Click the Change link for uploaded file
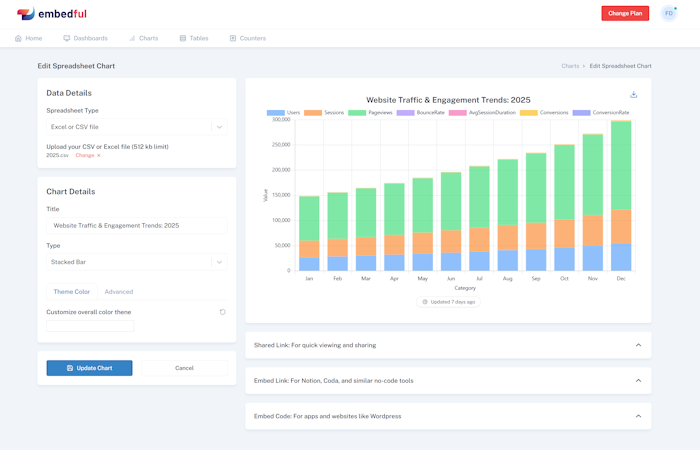The width and height of the screenshot is (700, 450). (85, 155)
